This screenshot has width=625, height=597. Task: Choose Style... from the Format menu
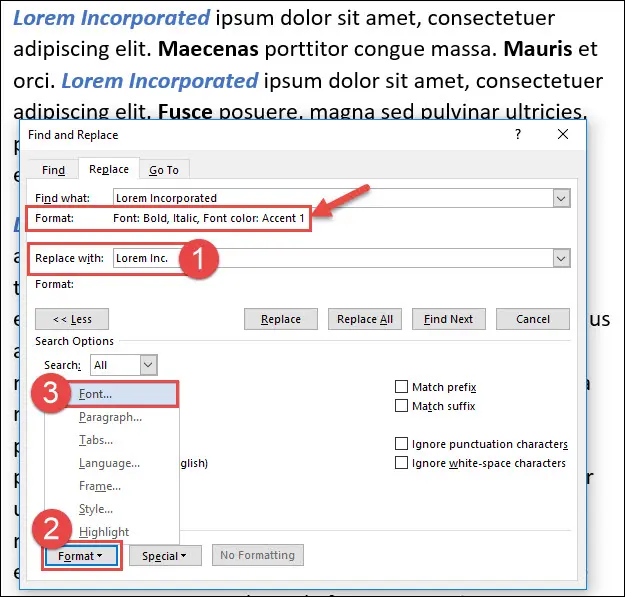coord(112,509)
